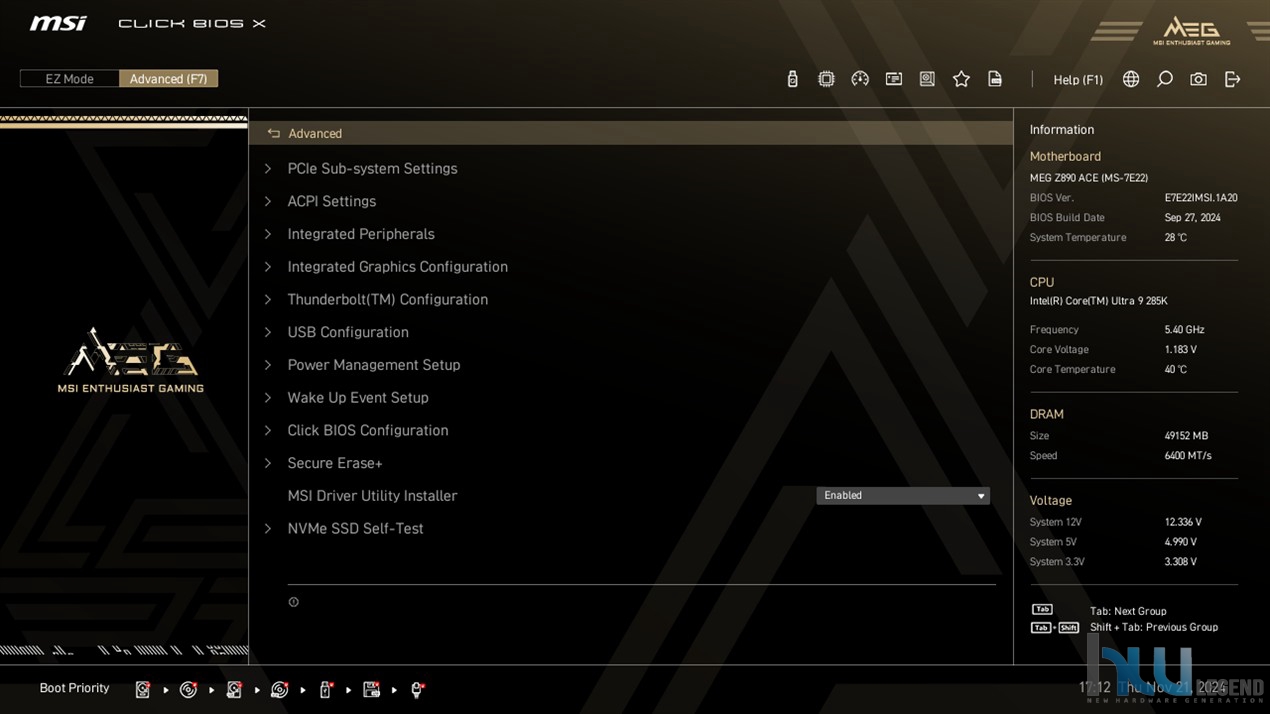The image size is (1270, 714).
Task: Open search with the magnifier icon
Action: [x=1165, y=79]
